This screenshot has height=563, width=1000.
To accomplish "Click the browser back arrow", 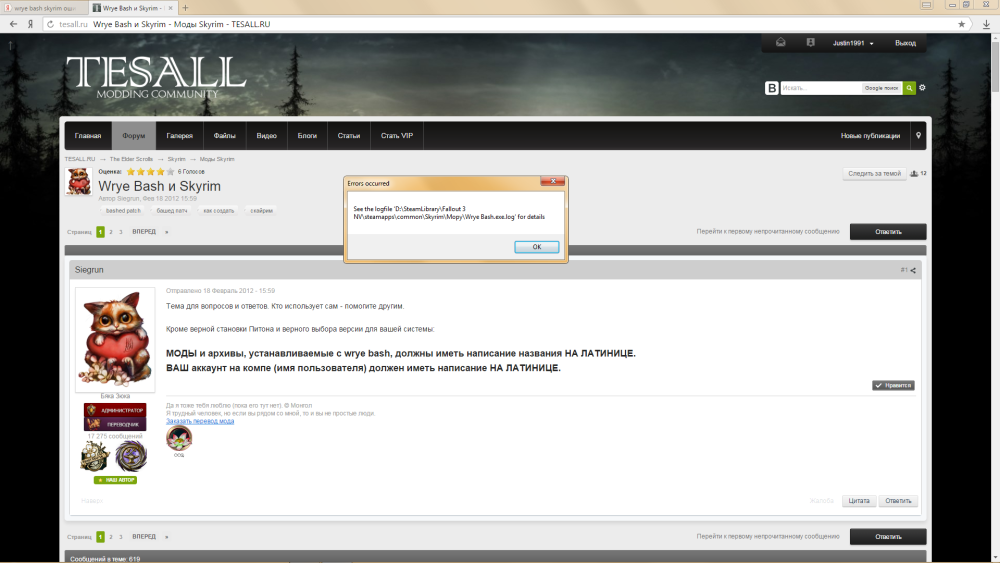I will click(x=13, y=24).
